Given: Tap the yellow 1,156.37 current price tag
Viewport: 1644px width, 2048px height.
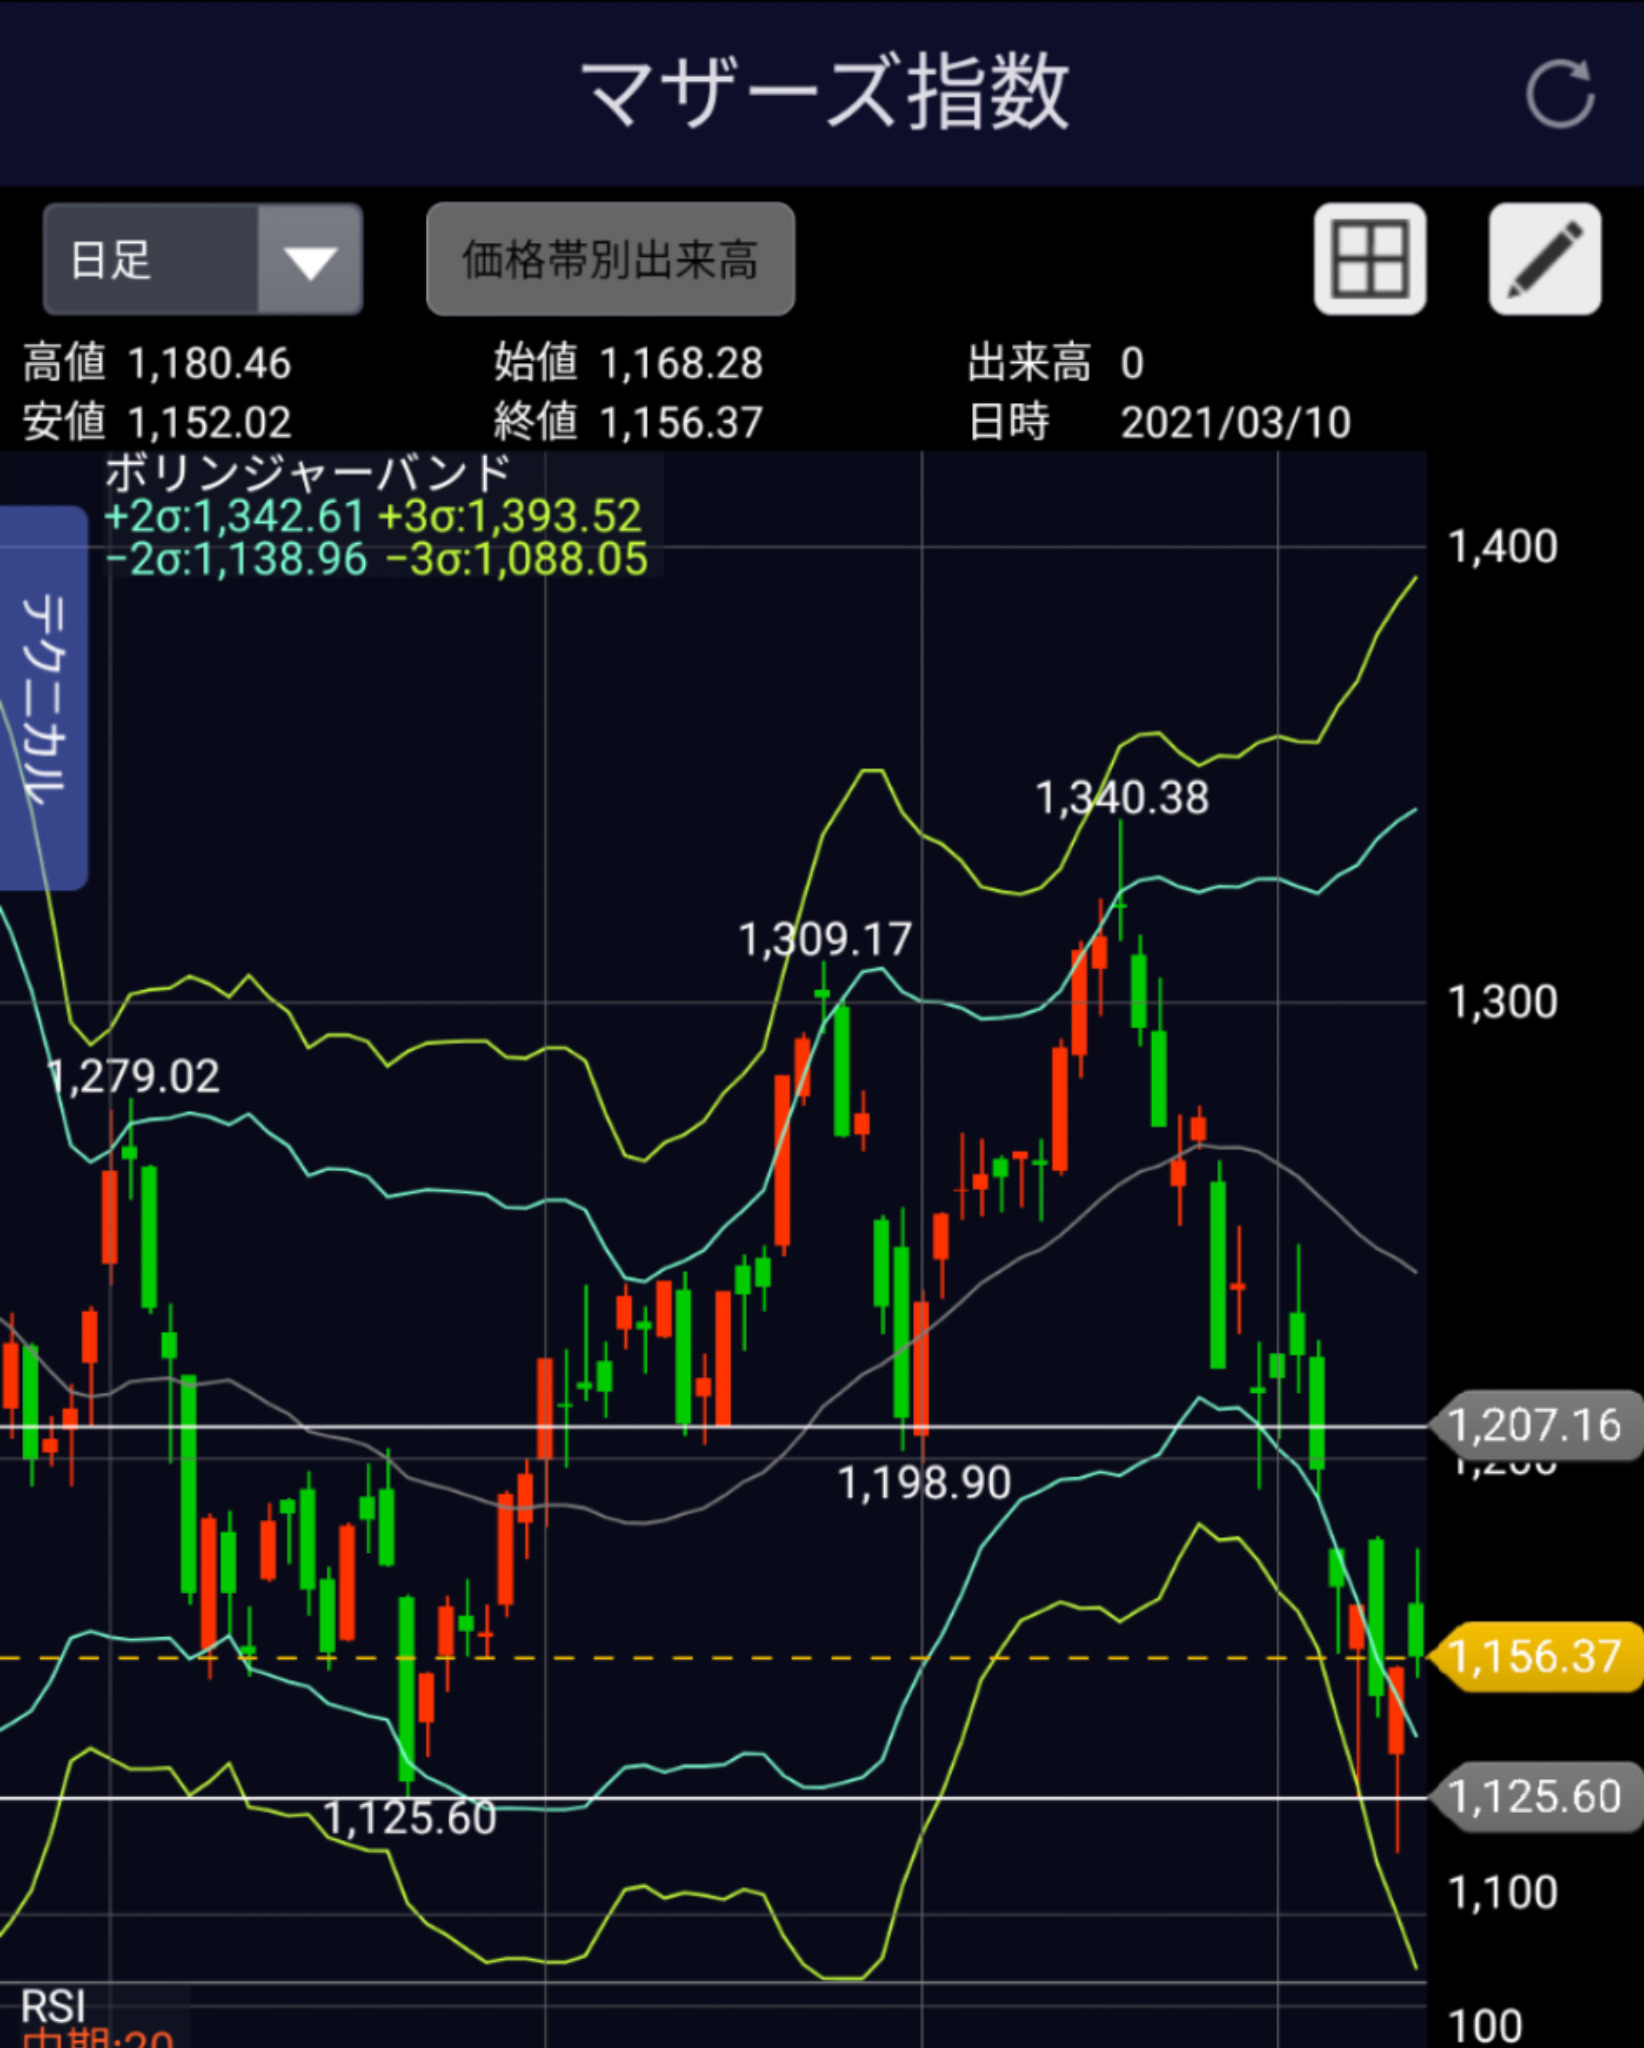Looking at the screenshot, I should click(1535, 1656).
